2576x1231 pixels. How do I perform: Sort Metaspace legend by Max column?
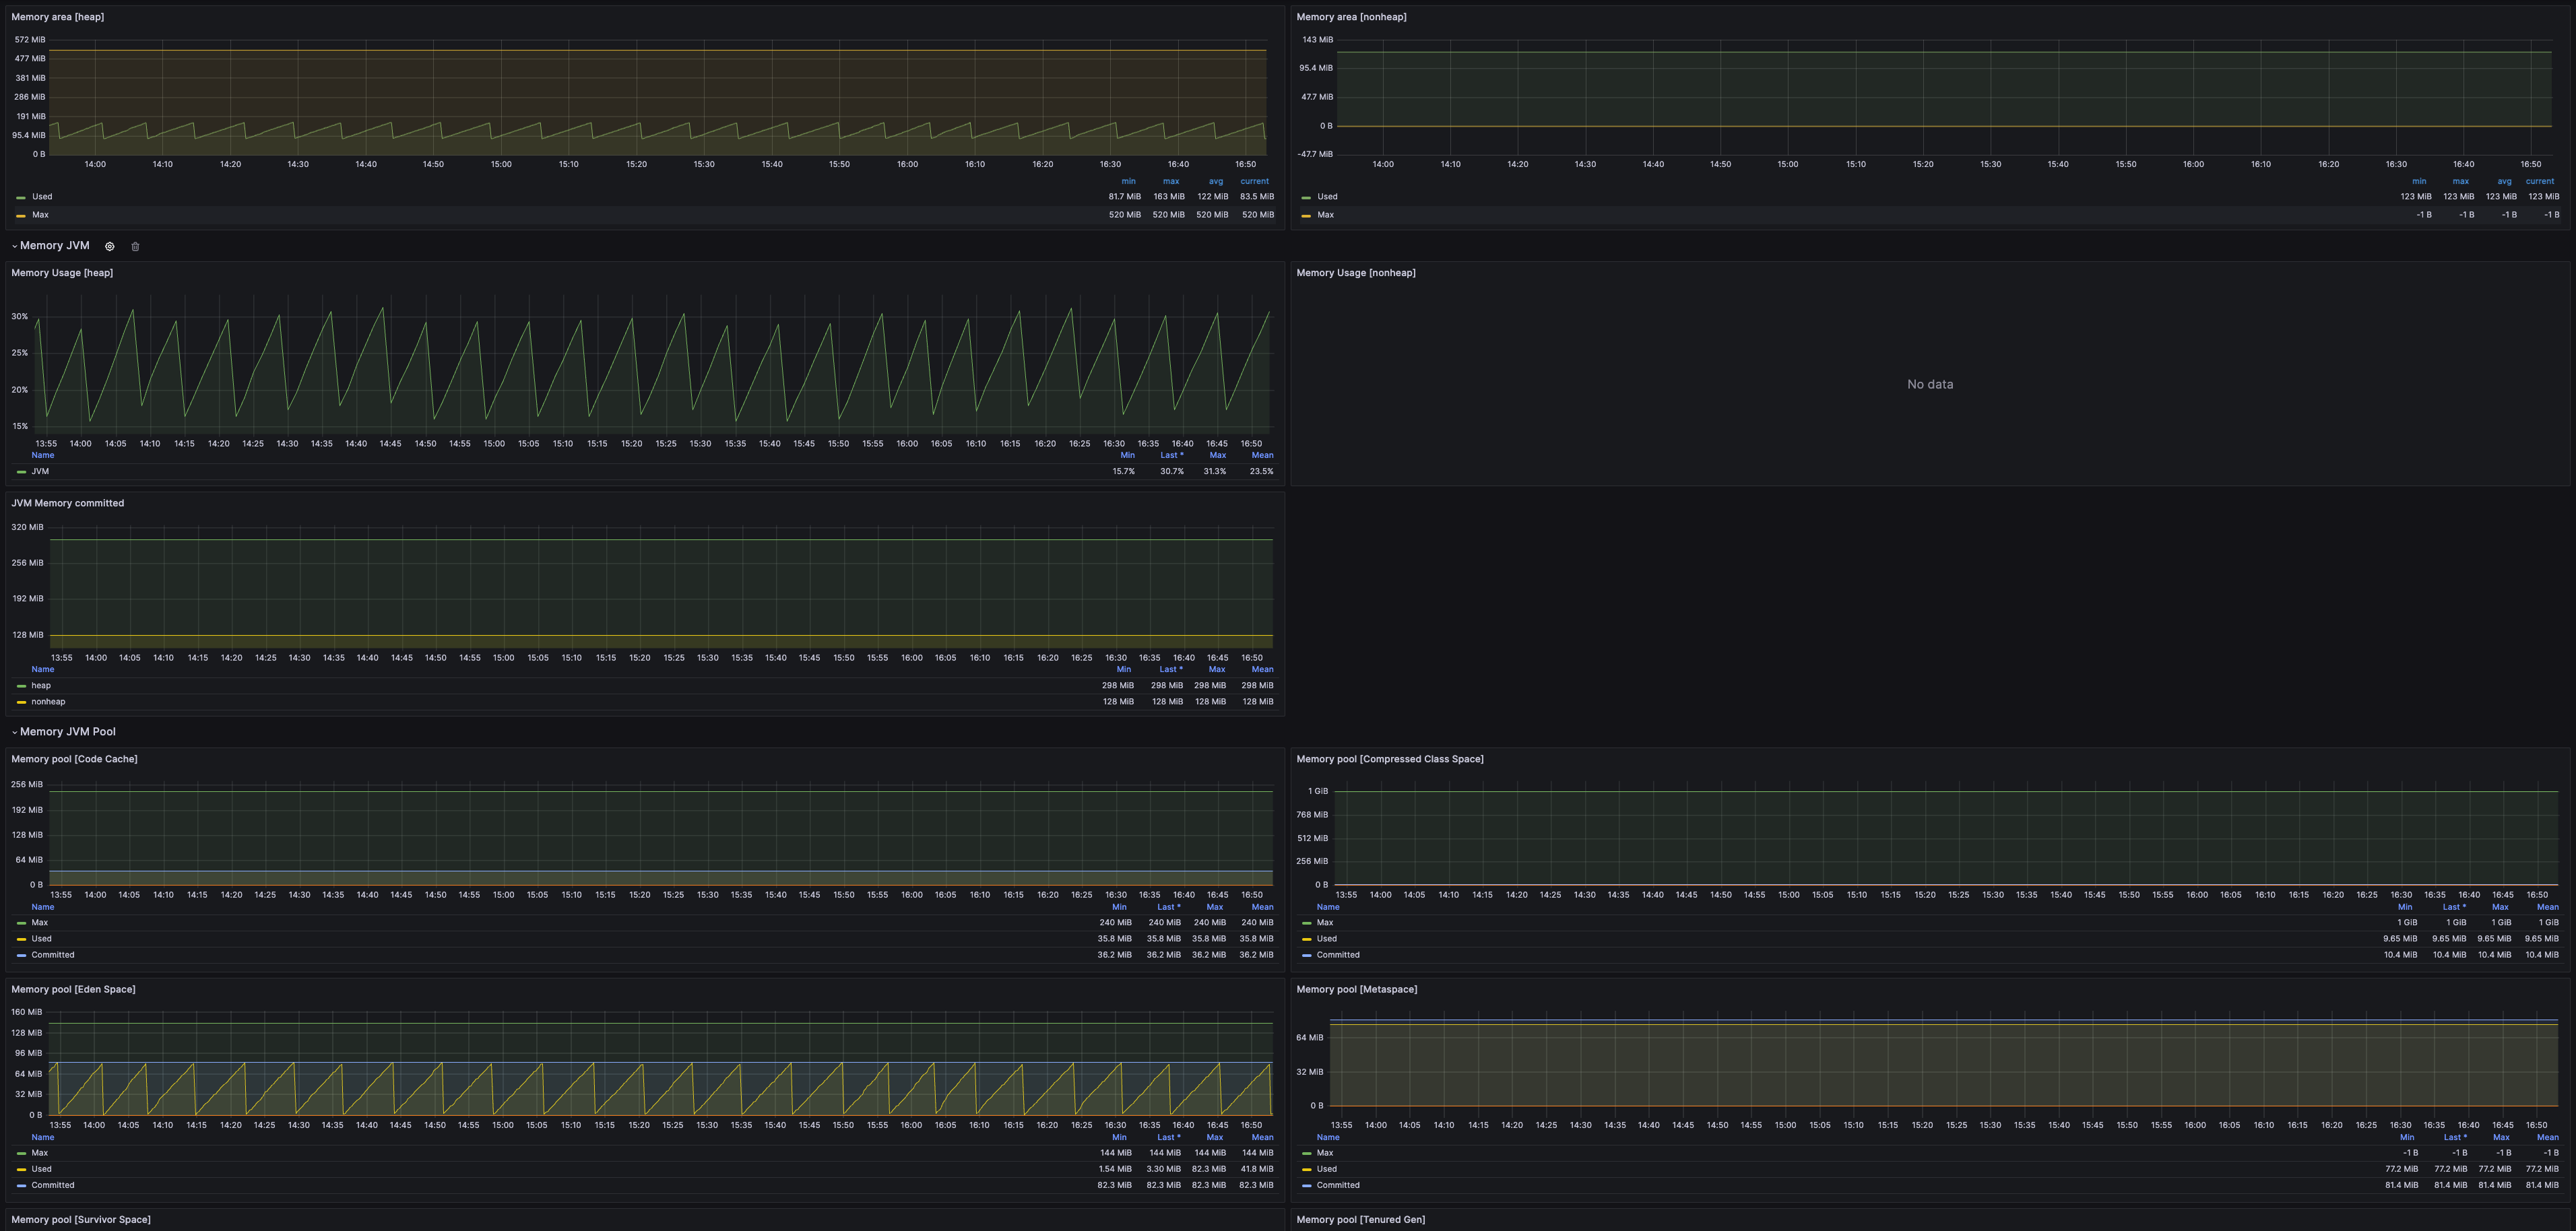[x=2501, y=1137]
